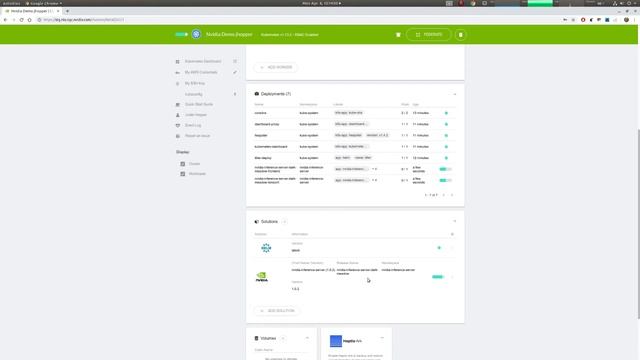The height and width of the screenshot is (360, 640).
Task: Select Kubeconfig in the sidebar
Action: tap(193, 94)
